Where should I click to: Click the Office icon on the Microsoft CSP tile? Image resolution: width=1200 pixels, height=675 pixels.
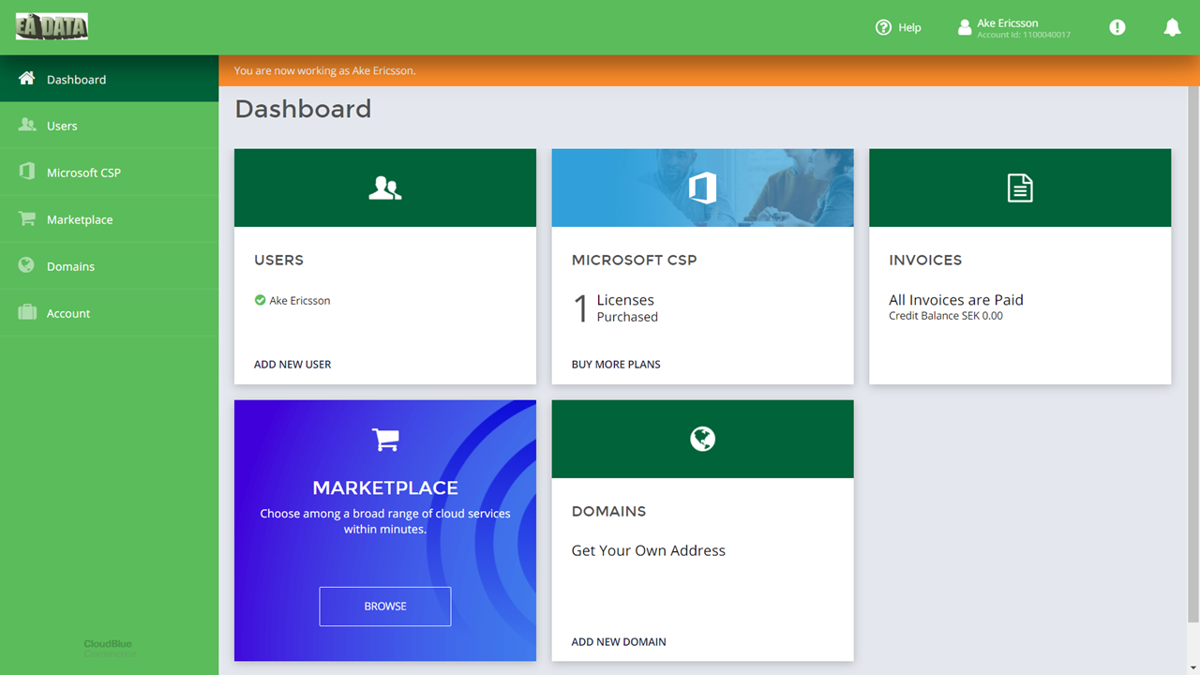703,188
